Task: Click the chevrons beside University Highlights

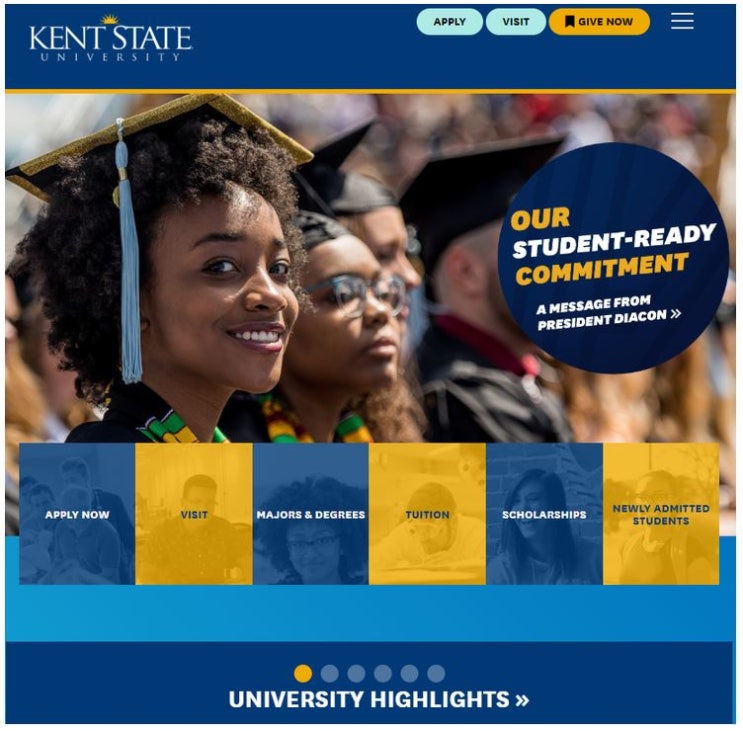Action: (522, 700)
